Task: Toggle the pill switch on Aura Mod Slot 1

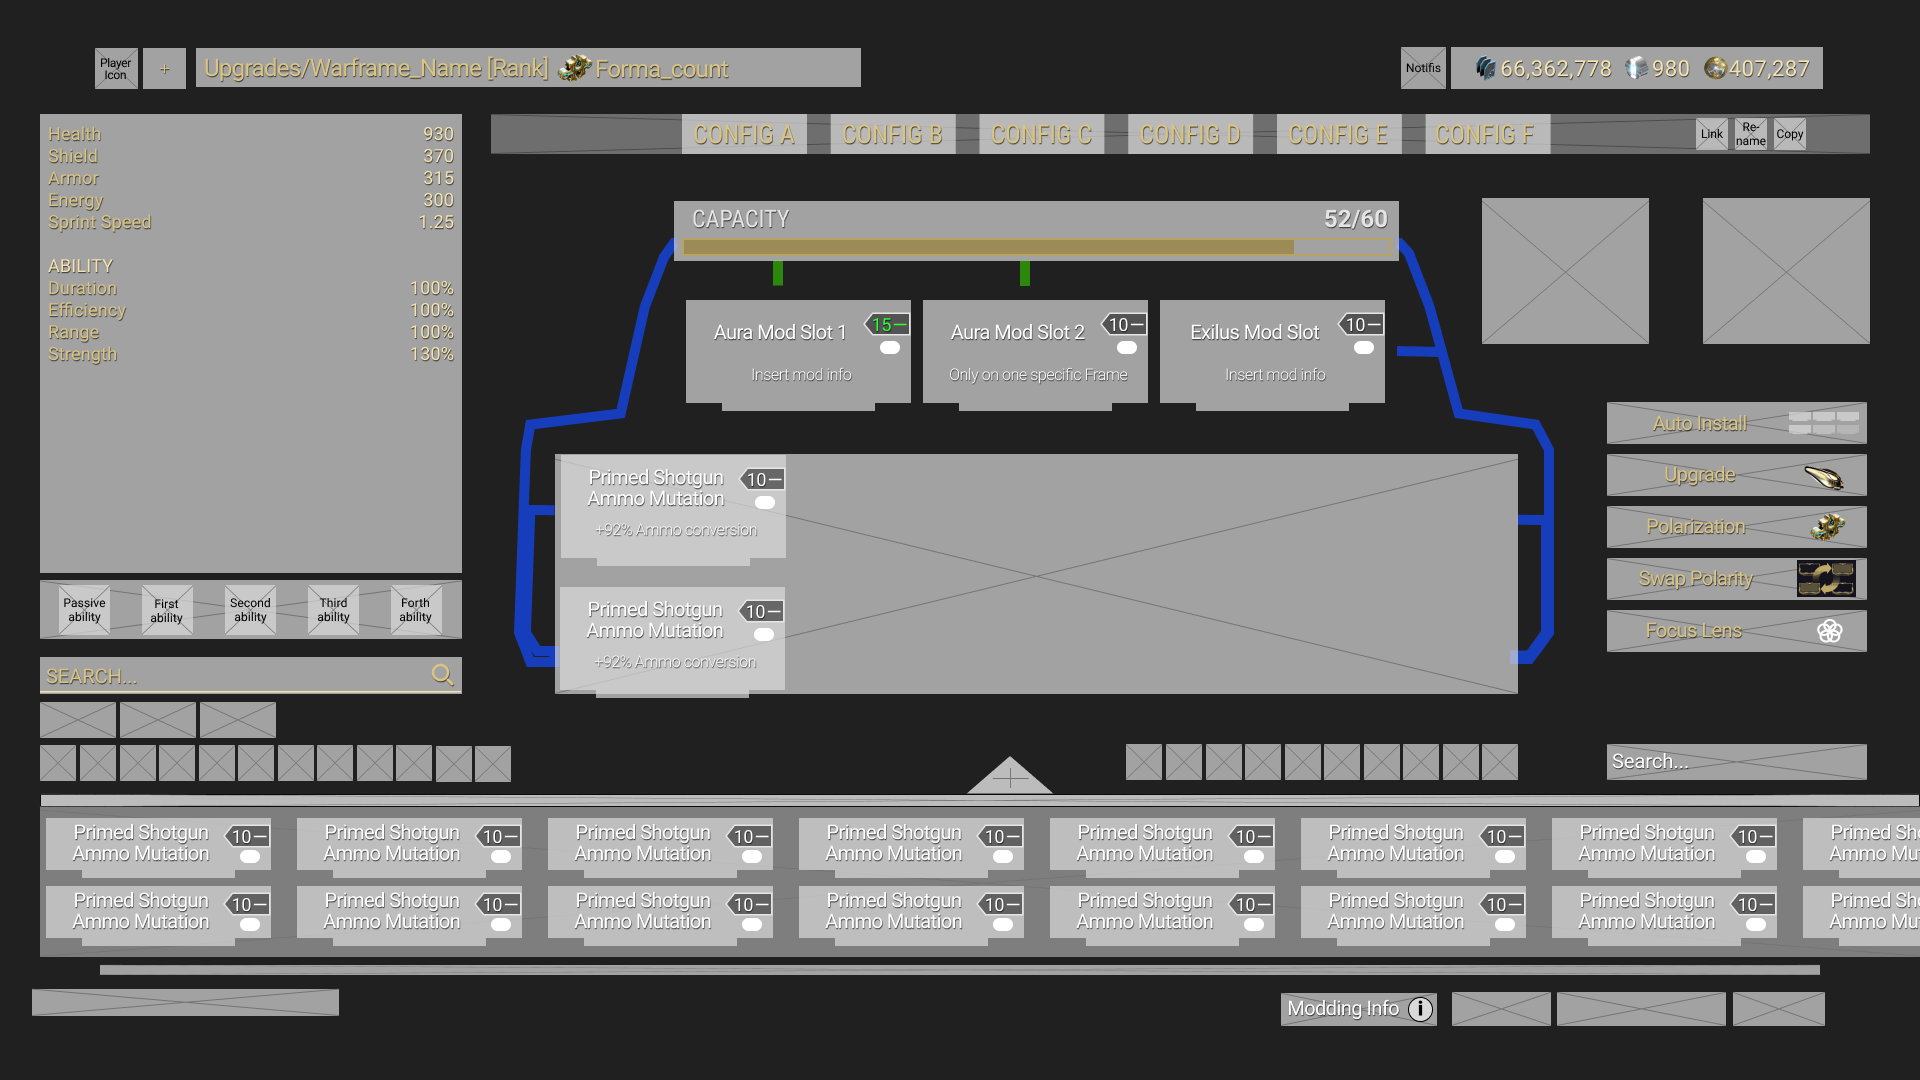Action: pyautogui.click(x=890, y=348)
